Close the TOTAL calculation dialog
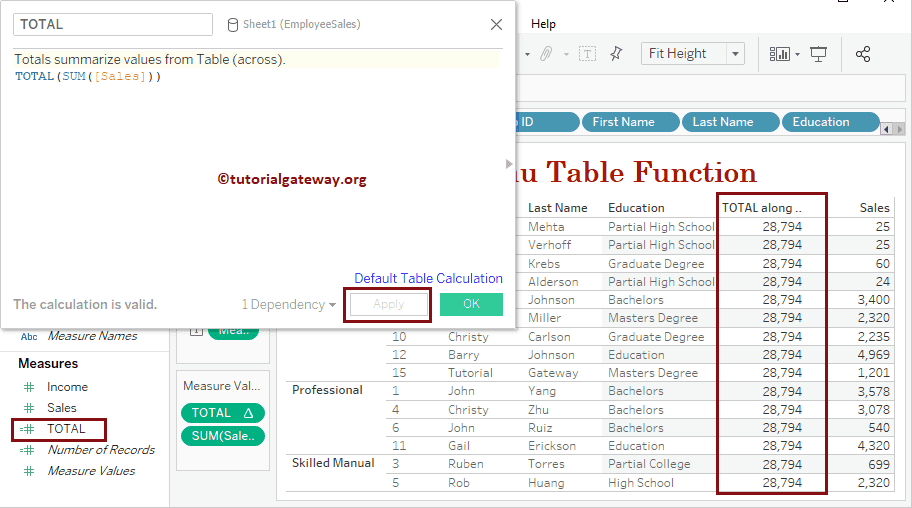The image size is (912, 508). 496,24
